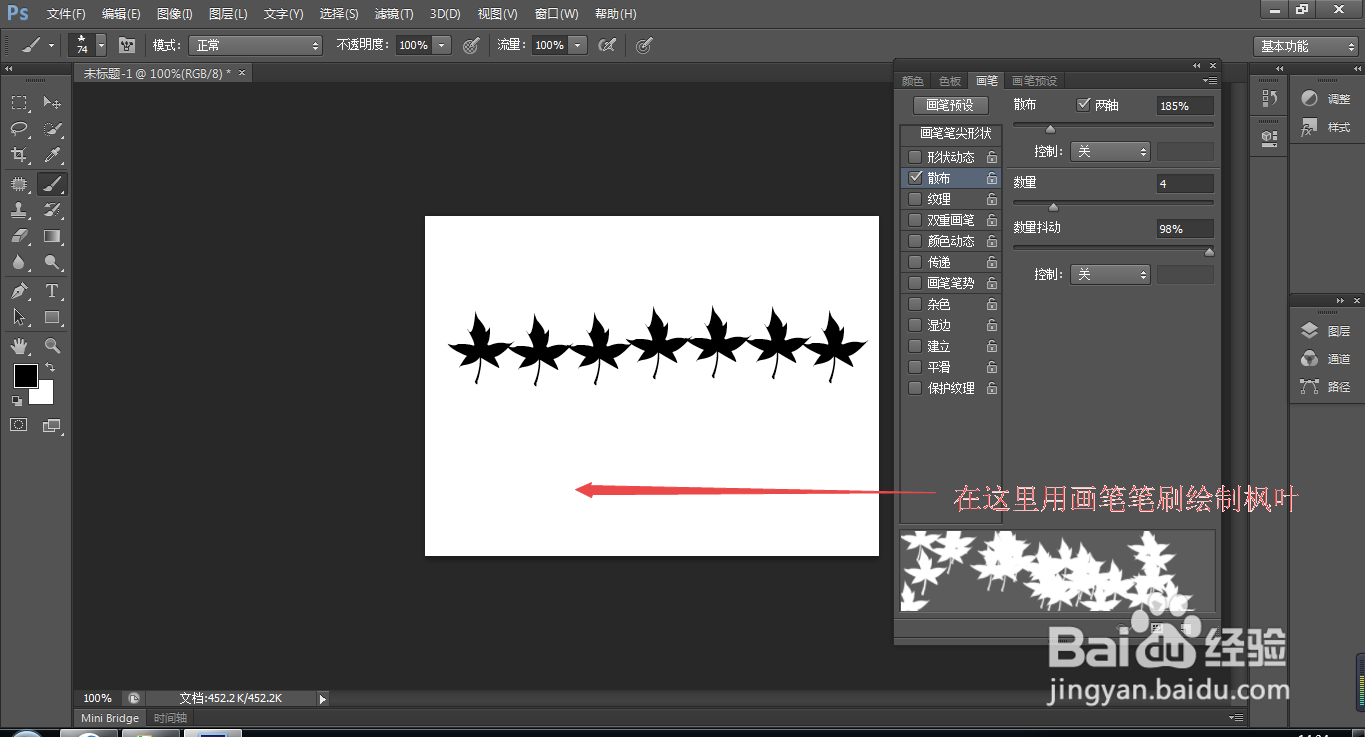Screen dimensions: 1365x737
Task: Enable the 画笔笔势 checkbox
Action: [915, 283]
